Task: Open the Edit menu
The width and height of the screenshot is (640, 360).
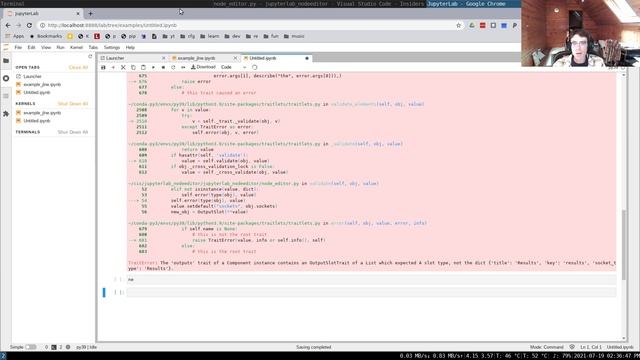Action: click(x=31, y=47)
